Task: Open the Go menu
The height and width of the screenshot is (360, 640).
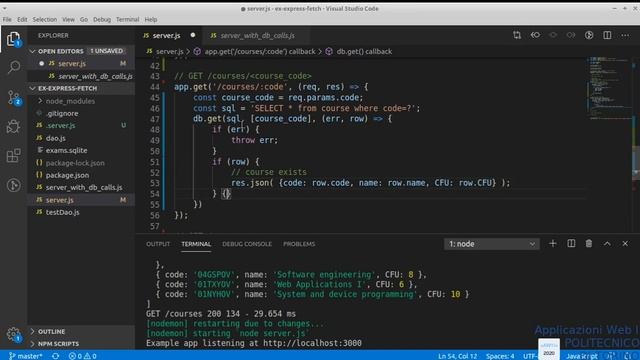Action: tap(84, 19)
